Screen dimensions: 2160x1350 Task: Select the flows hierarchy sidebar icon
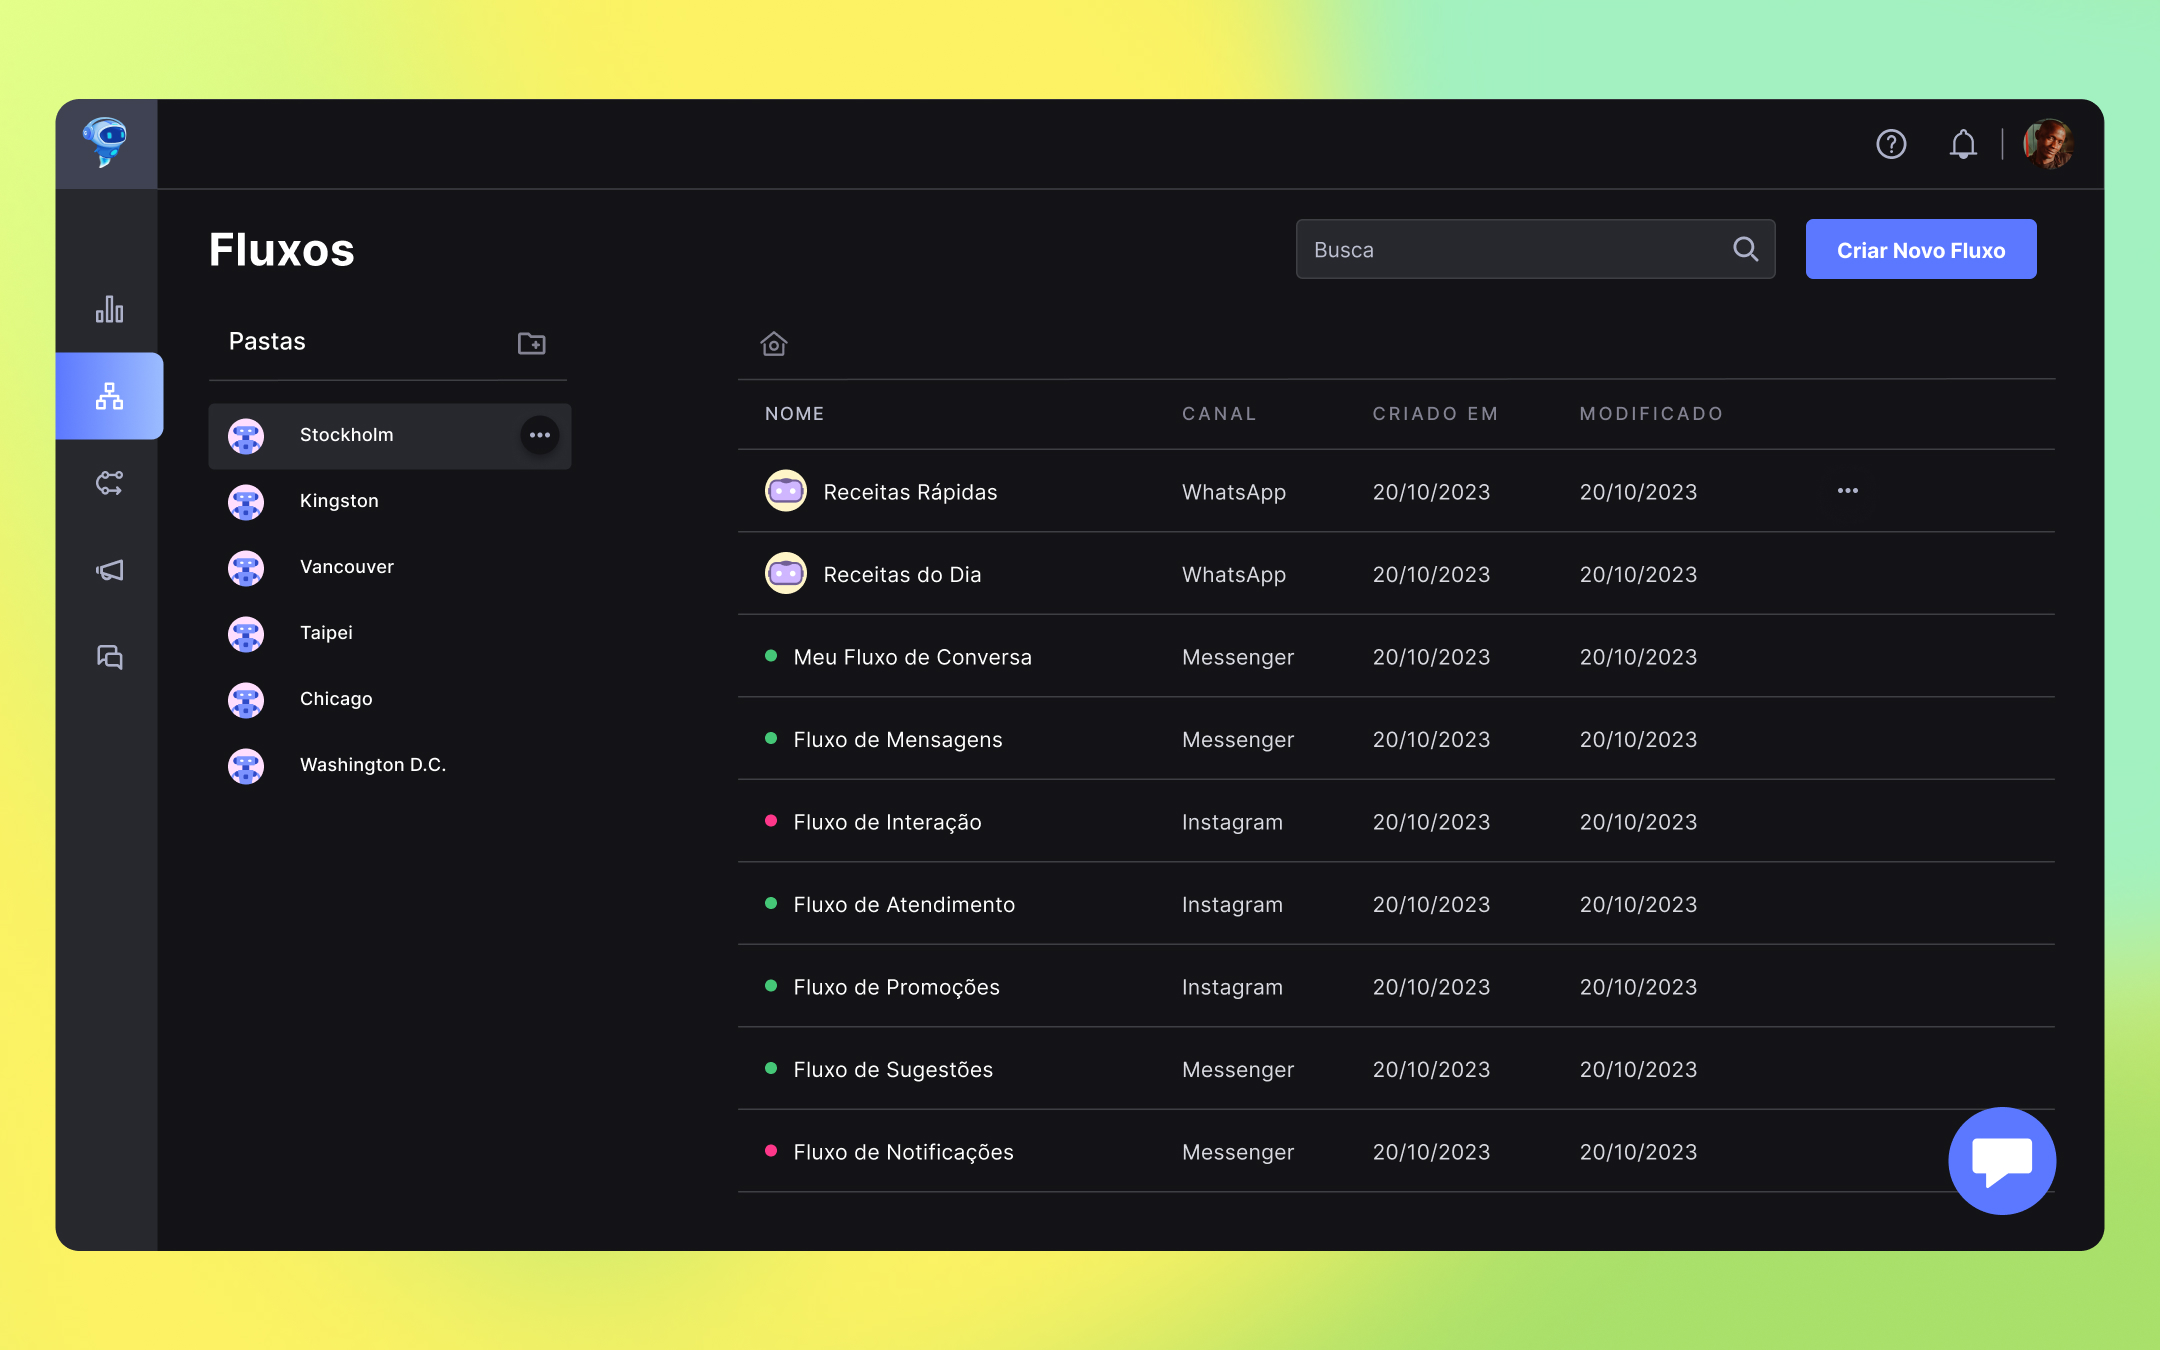click(109, 396)
